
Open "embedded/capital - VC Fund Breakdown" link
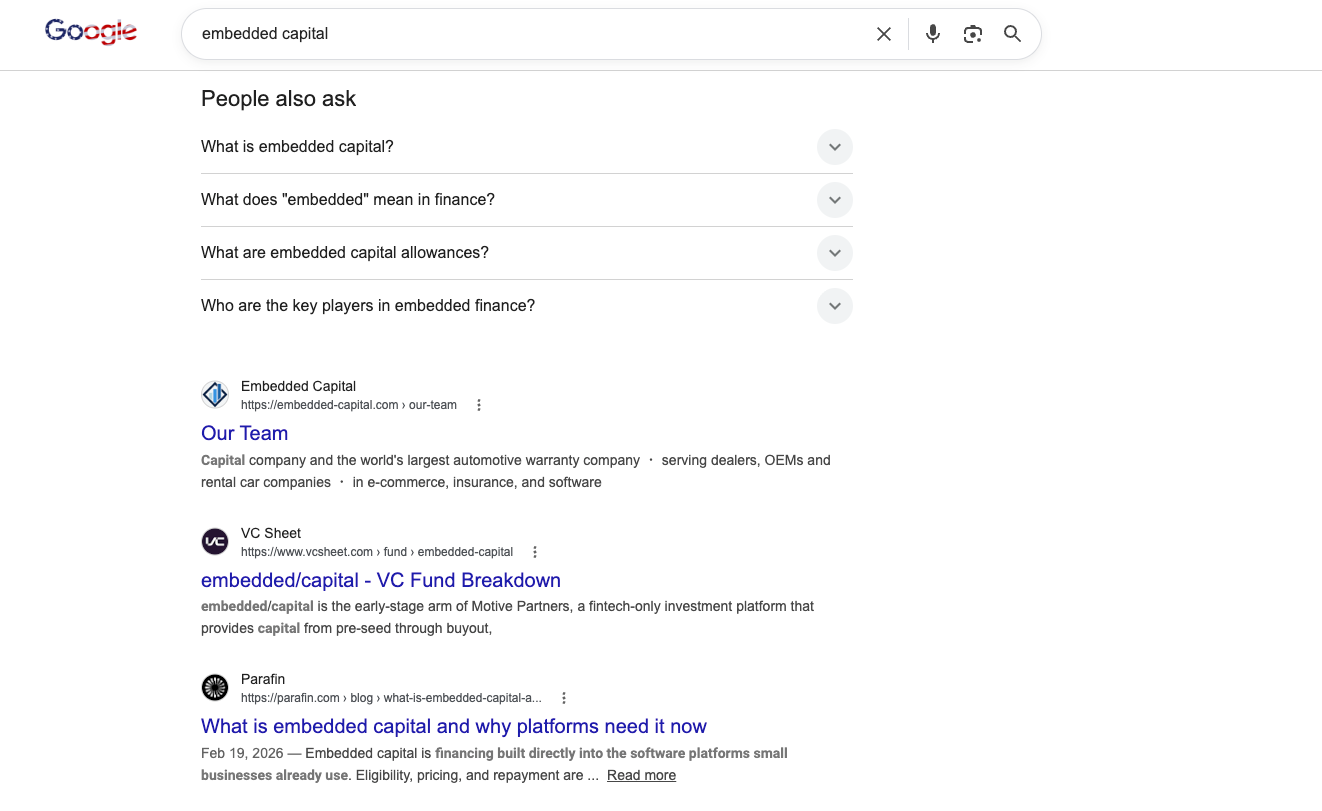(x=381, y=580)
